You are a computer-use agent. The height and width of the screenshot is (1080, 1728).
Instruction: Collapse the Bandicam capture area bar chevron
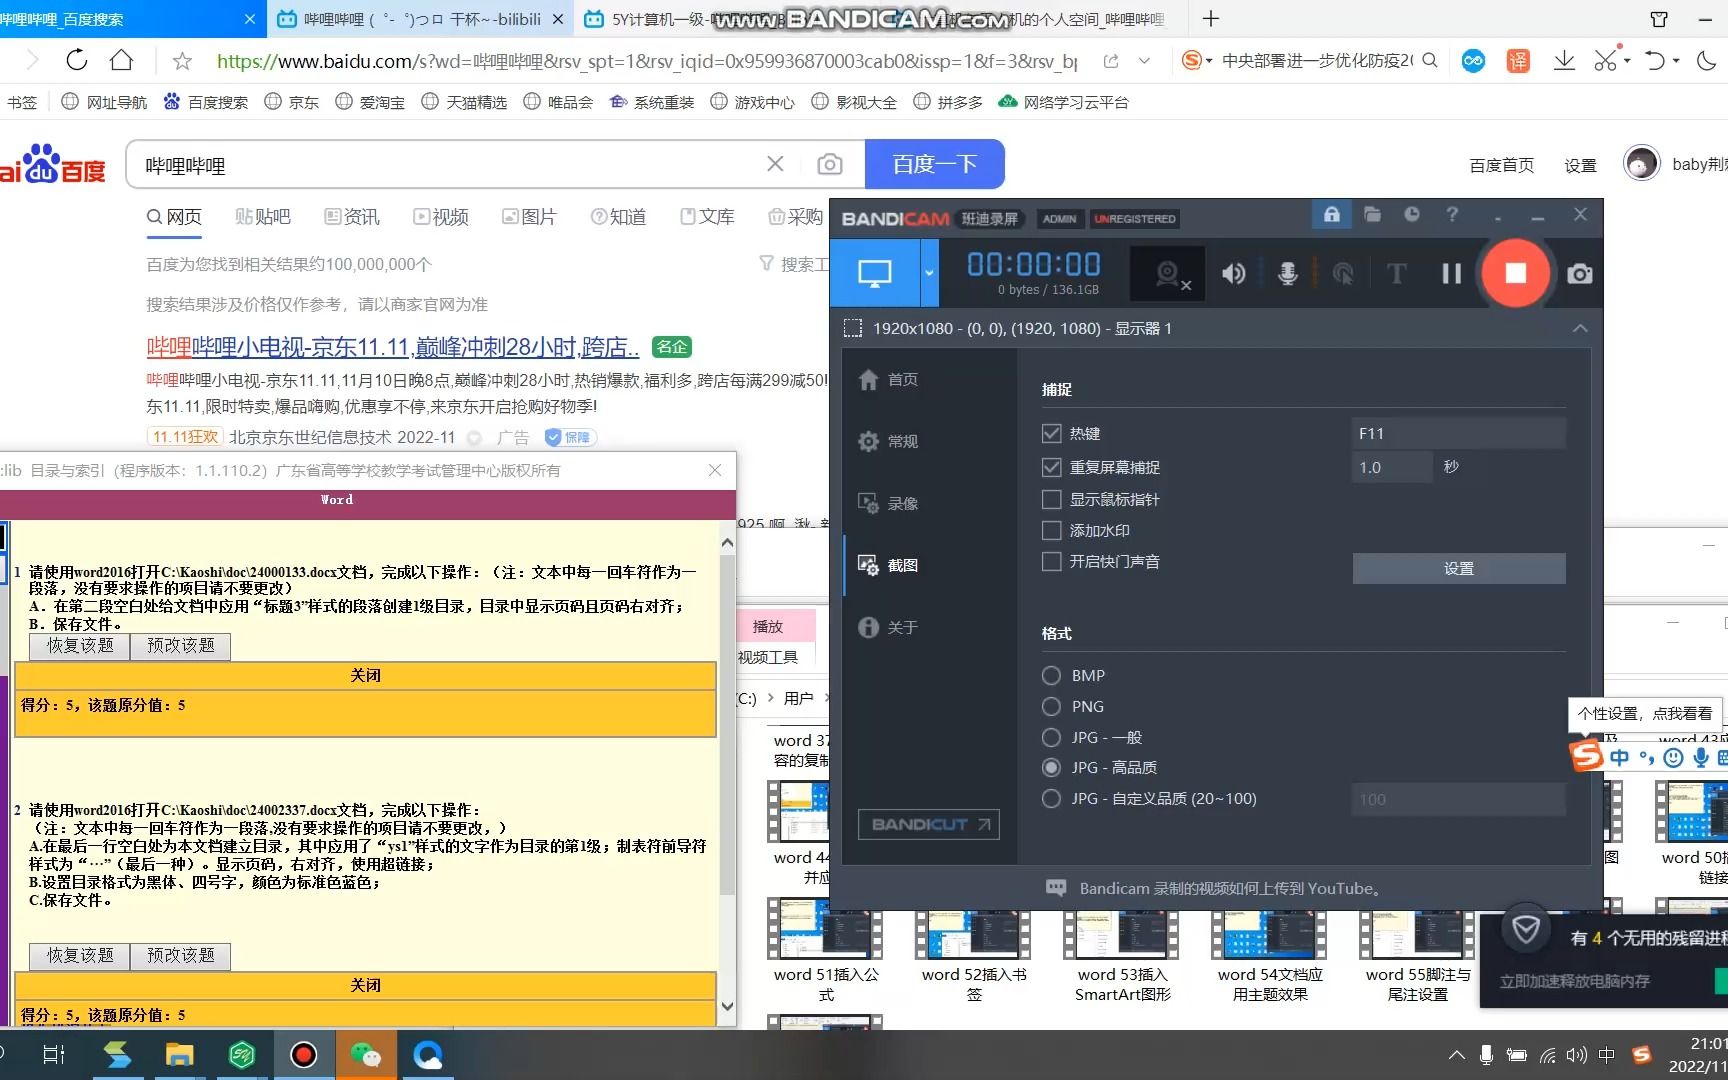(x=1580, y=328)
